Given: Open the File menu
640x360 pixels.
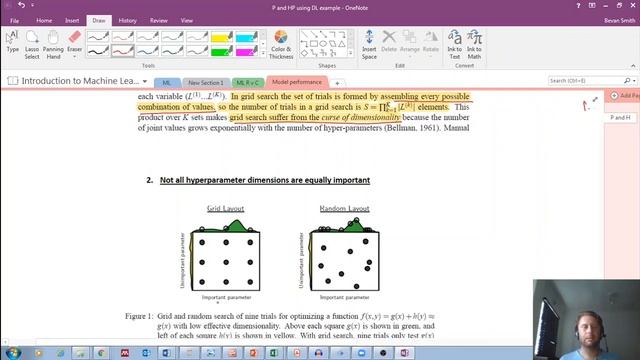Looking at the screenshot, I should tap(14, 20).
